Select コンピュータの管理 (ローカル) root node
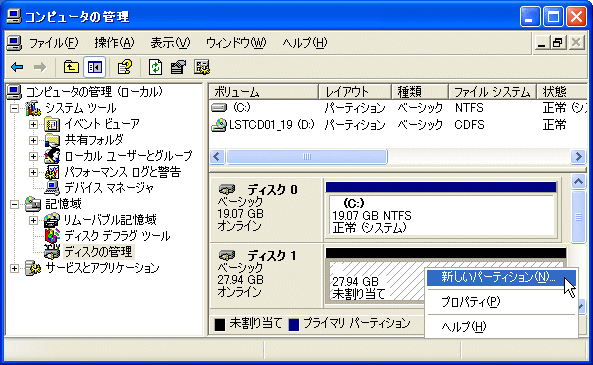This screenshot has height=365, width=593. pos(94,92)
